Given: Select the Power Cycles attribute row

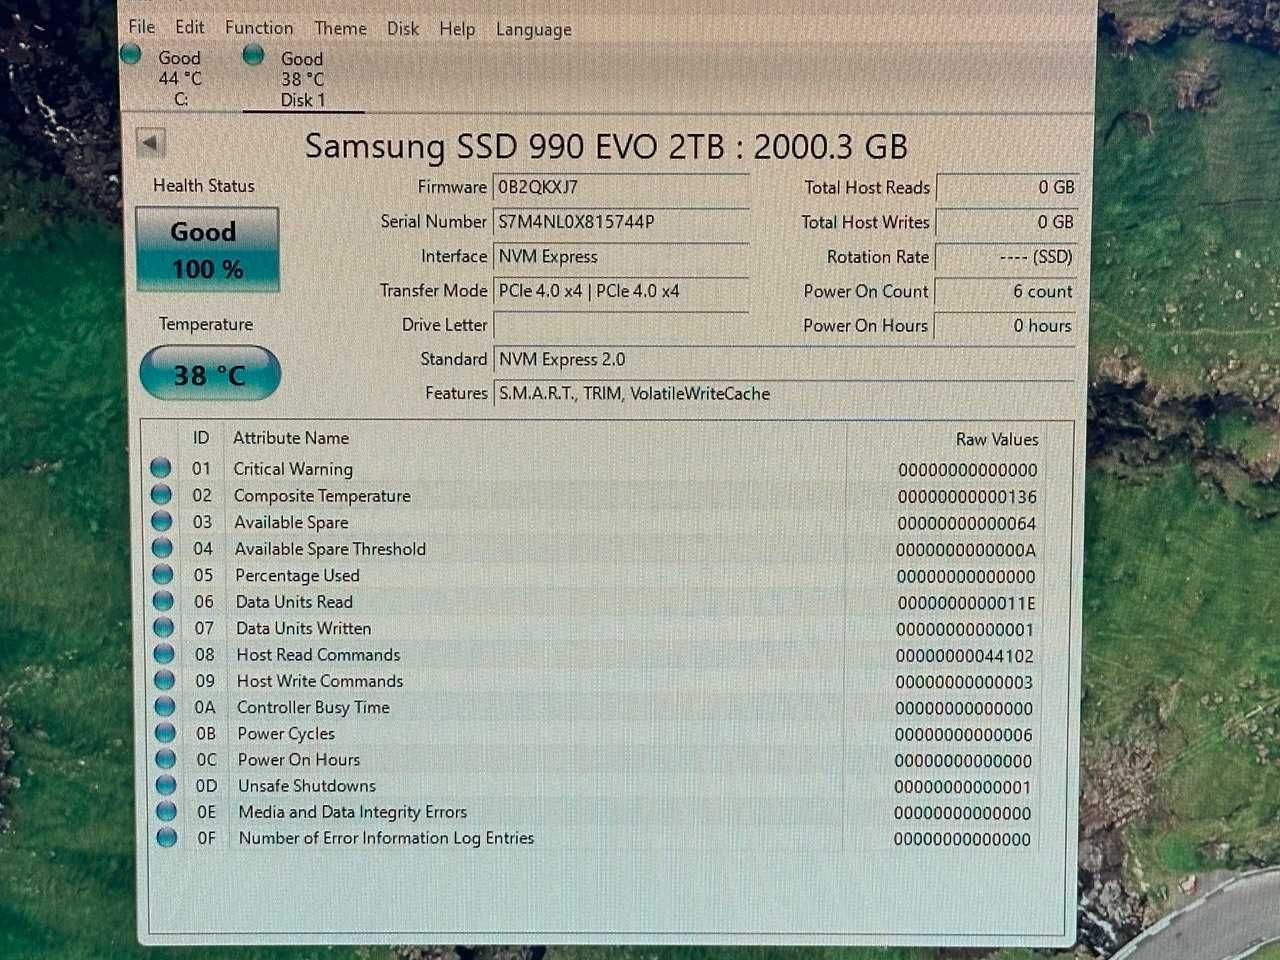Looking at the screenshot, I should (595, 734).
